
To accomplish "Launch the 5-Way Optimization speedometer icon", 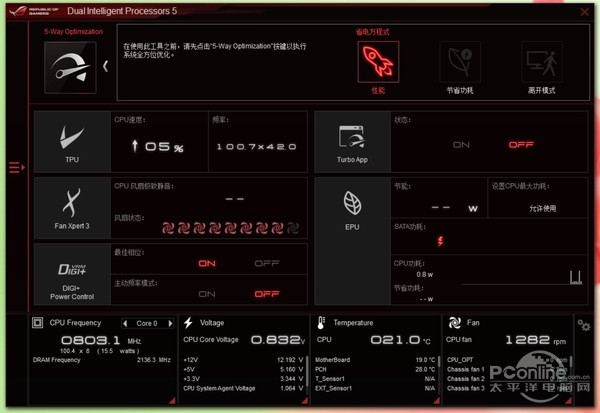I will [x=70, y=67].
